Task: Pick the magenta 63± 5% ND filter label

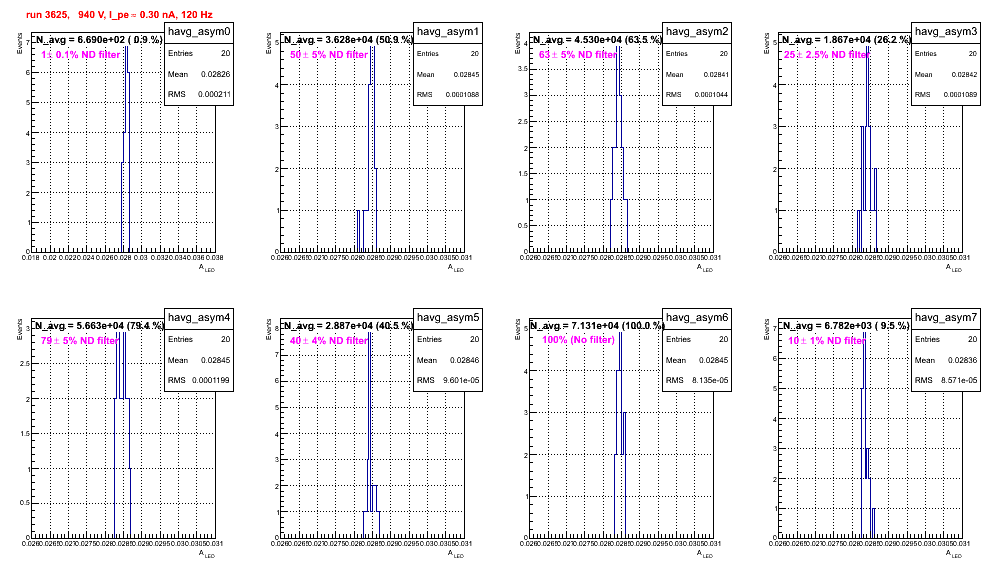Action: click(578, 55)
